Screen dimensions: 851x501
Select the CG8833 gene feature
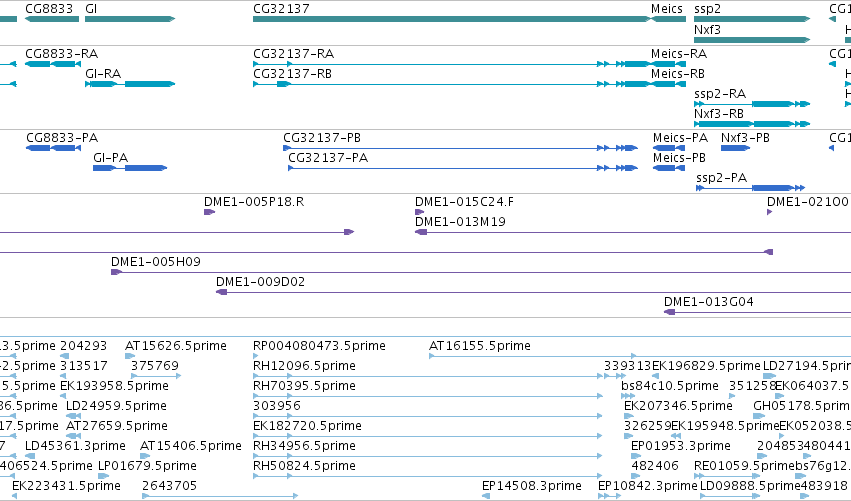(x=52, y=19)
